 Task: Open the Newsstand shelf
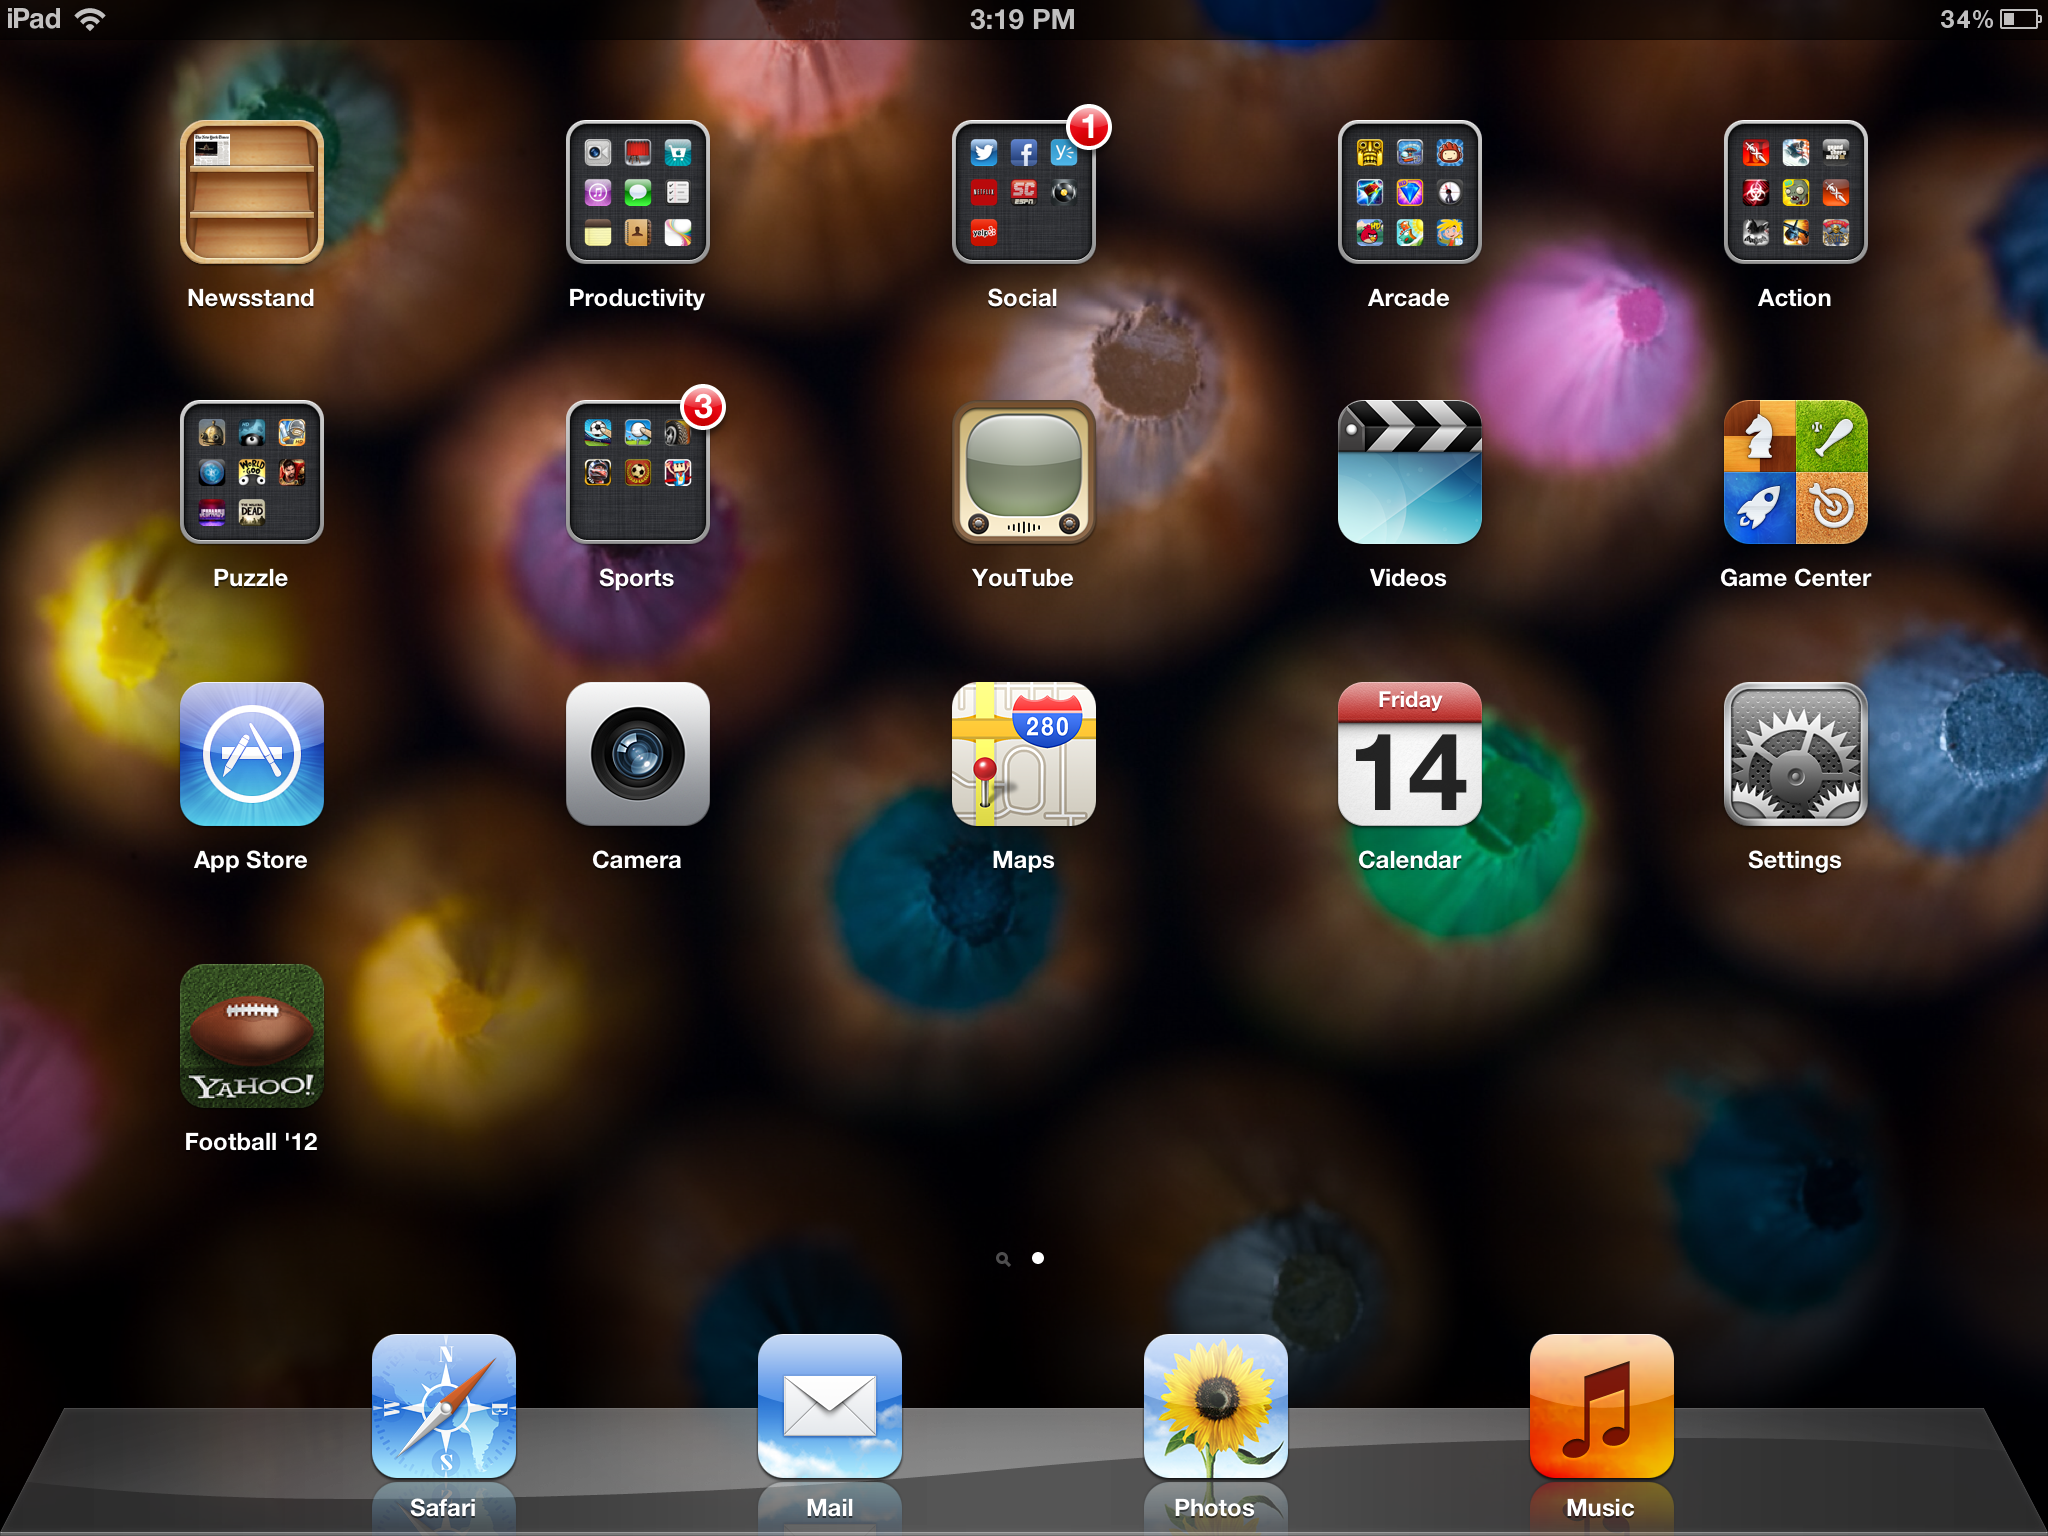[x=252, y=192]
